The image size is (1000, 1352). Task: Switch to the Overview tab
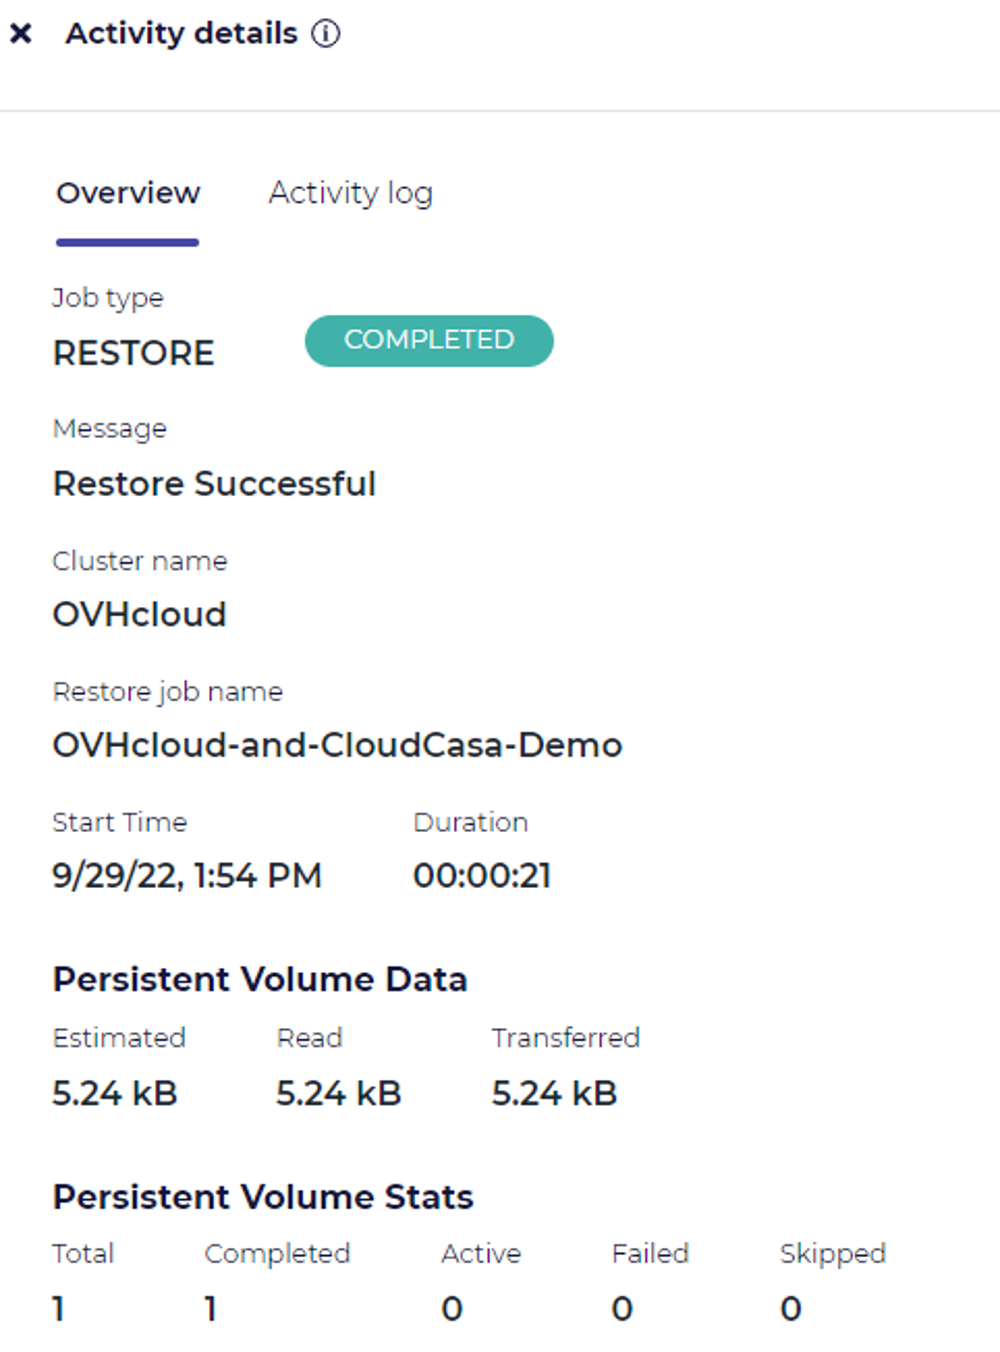tap(128, 193)
